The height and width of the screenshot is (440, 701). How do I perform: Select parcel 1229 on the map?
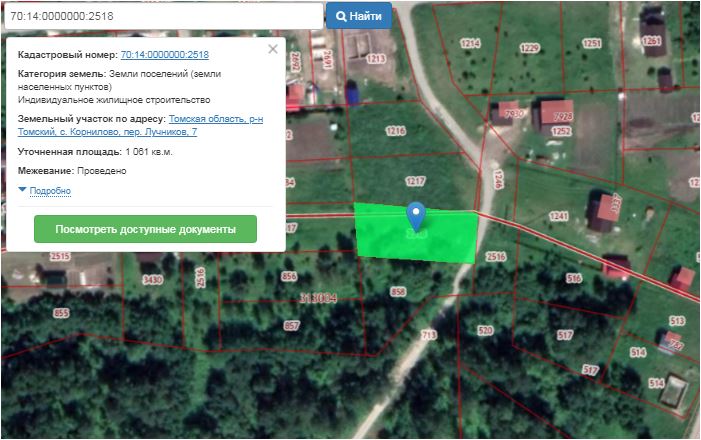click(529, 48)
